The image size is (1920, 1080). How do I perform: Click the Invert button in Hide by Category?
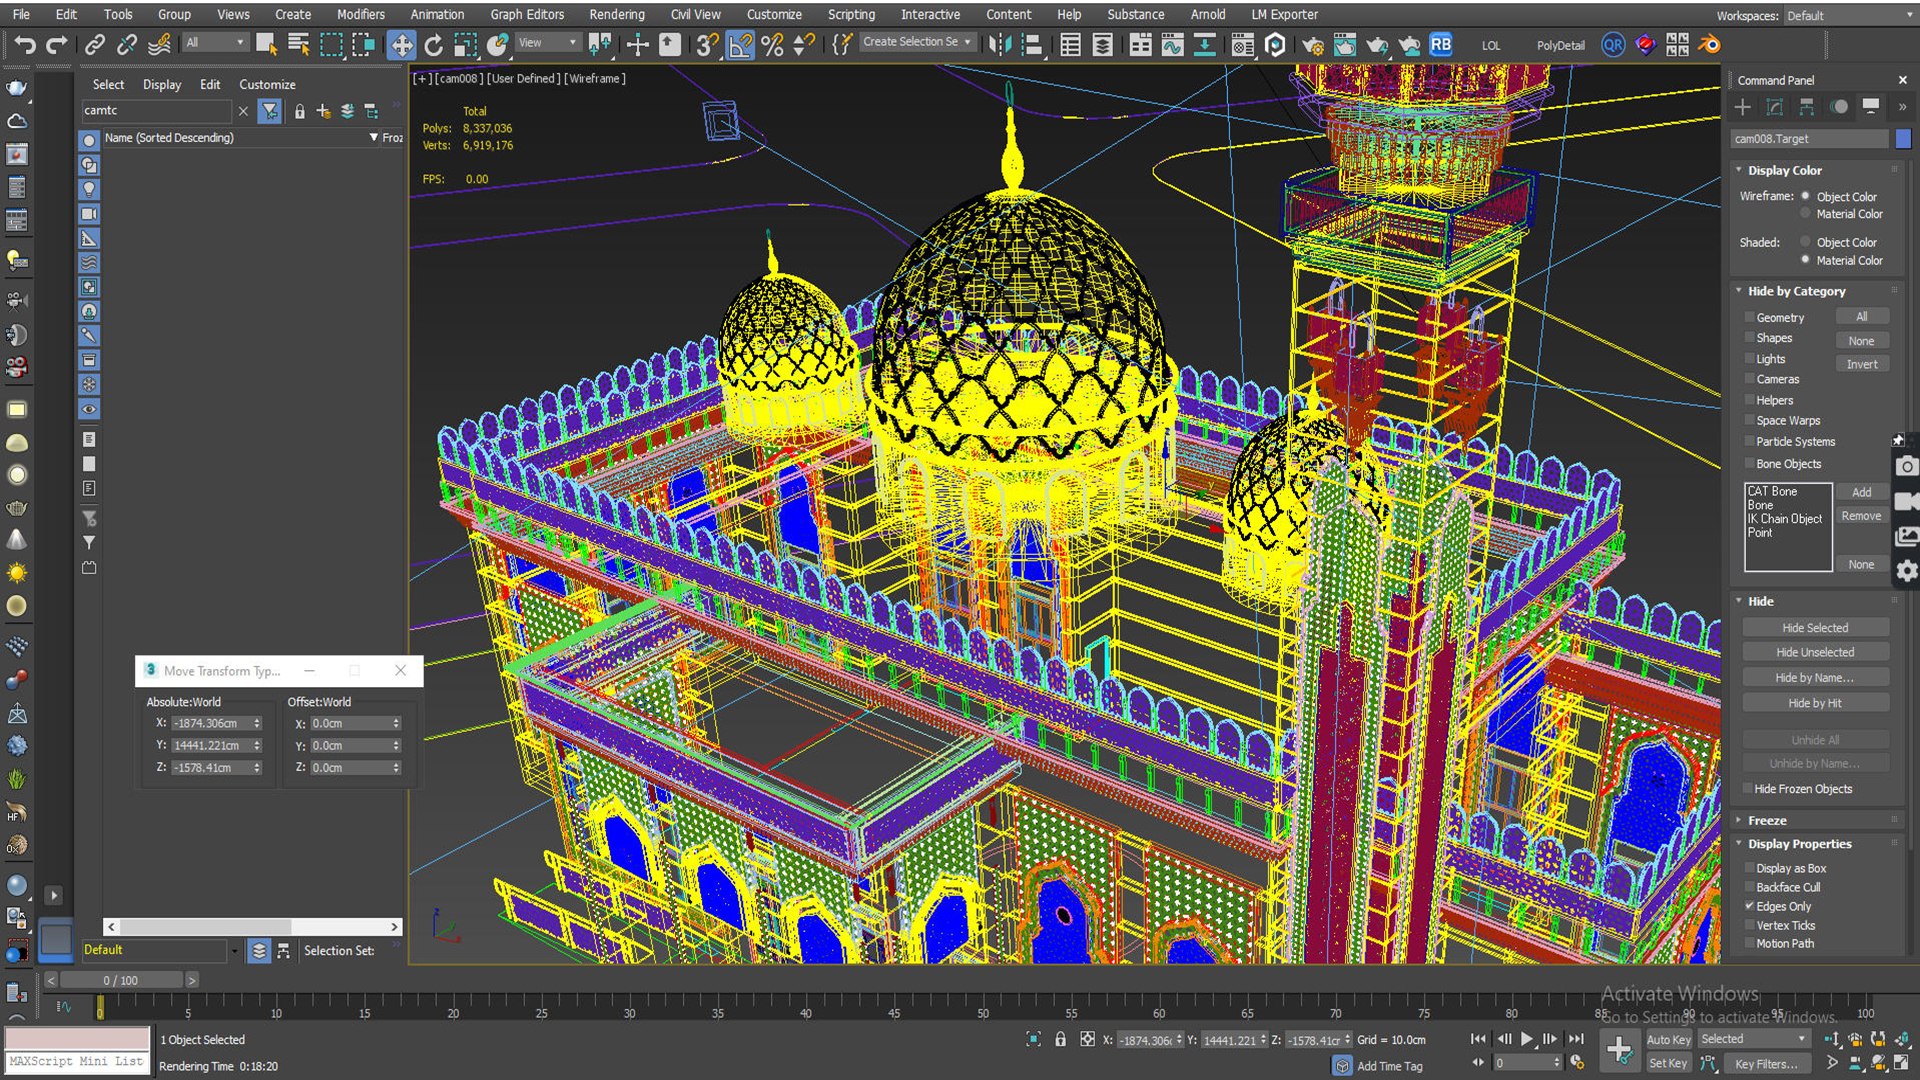click(x=1861, y=364)
